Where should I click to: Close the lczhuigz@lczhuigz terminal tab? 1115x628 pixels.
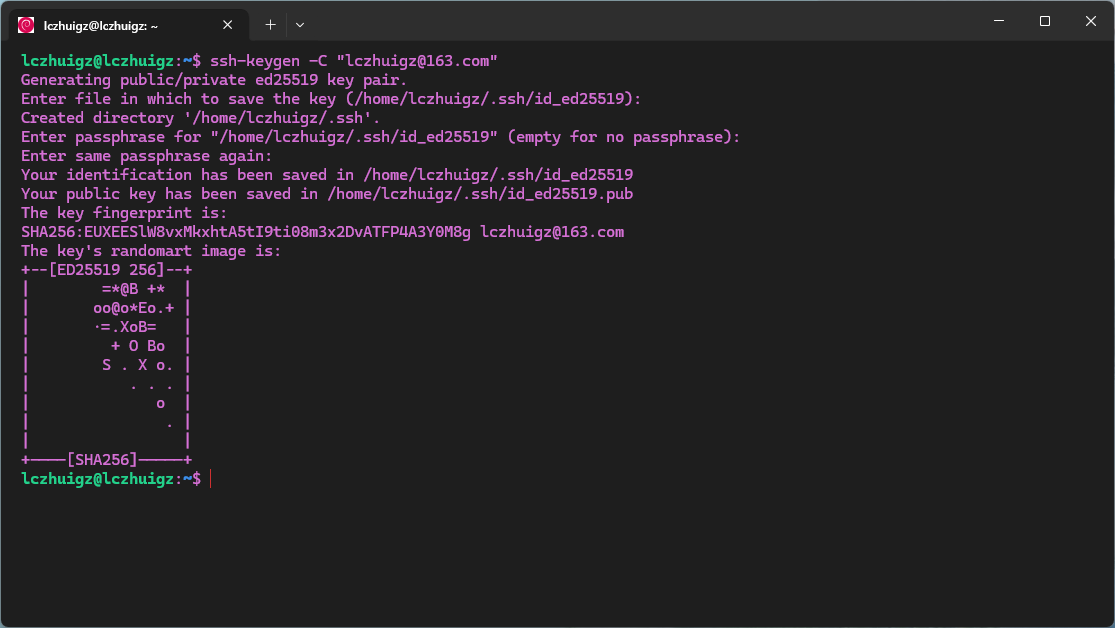click(x=228, y=24)
